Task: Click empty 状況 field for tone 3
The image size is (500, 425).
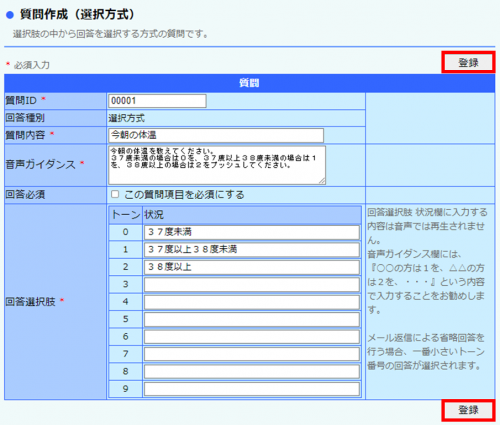Action: pyautogui.click(x=252, y=285)
